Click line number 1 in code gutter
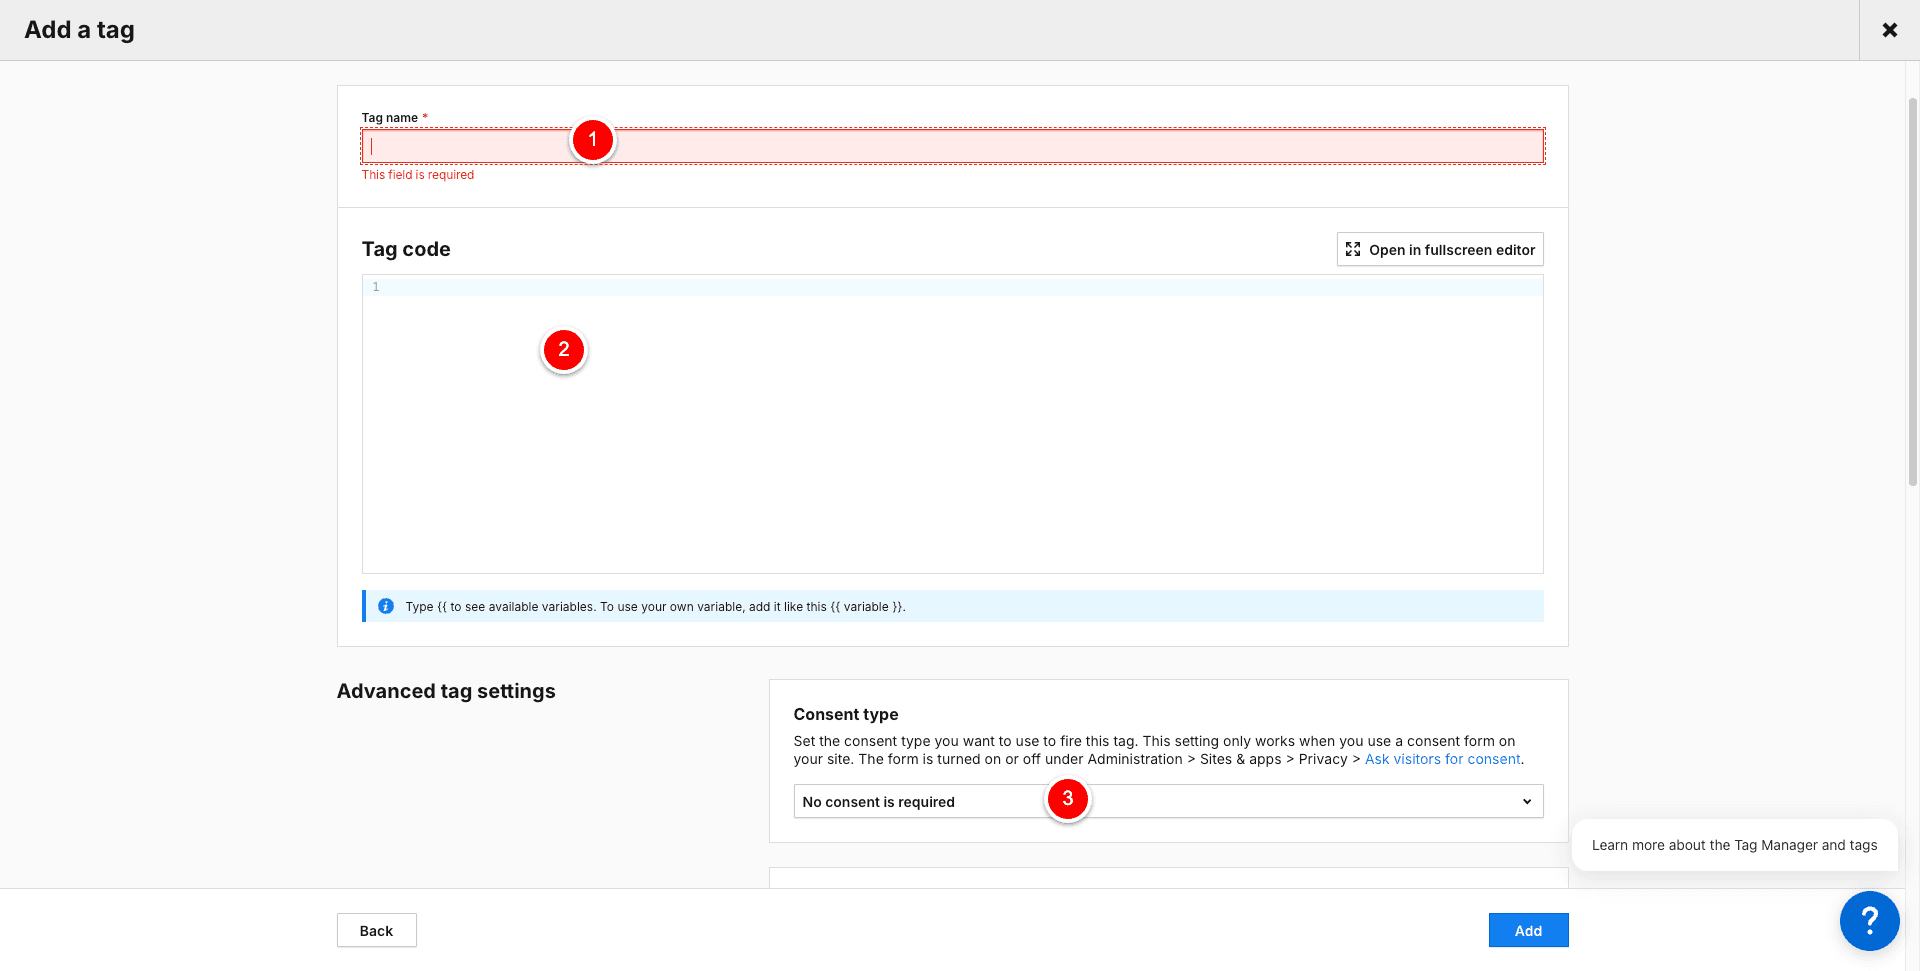 pos(376,287)
